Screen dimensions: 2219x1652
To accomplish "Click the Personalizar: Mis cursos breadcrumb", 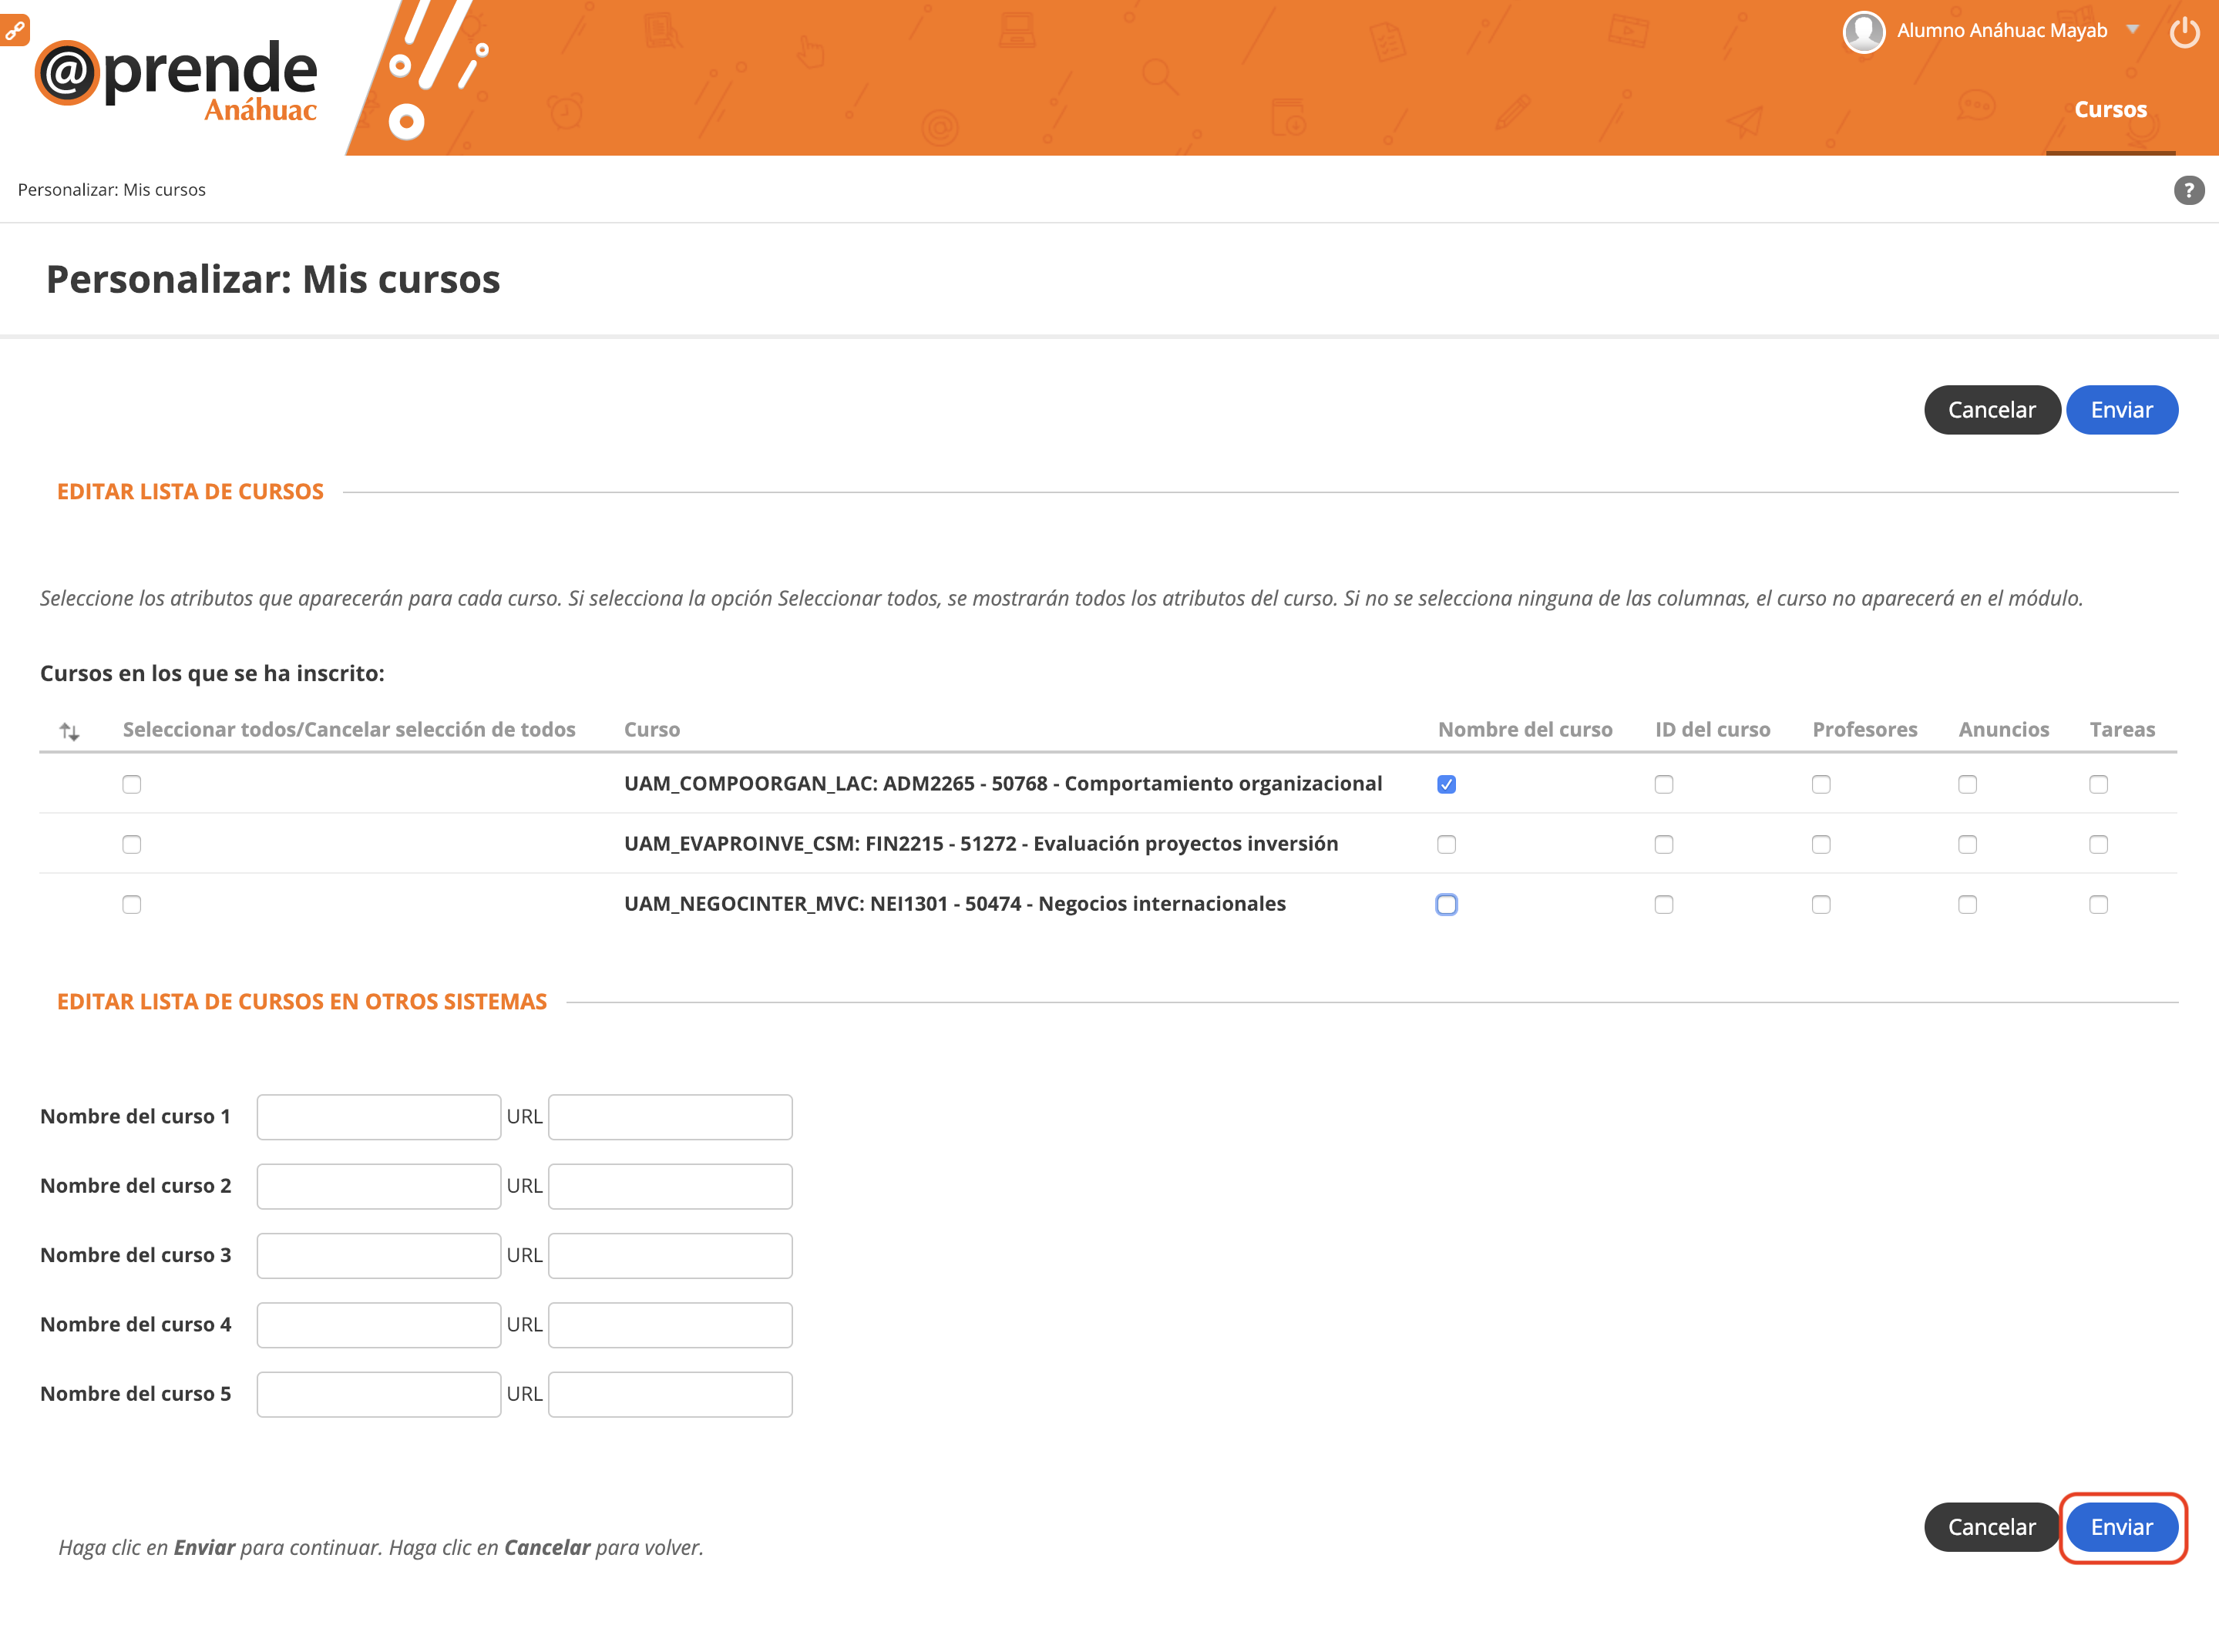I will [x=111, y=190].
